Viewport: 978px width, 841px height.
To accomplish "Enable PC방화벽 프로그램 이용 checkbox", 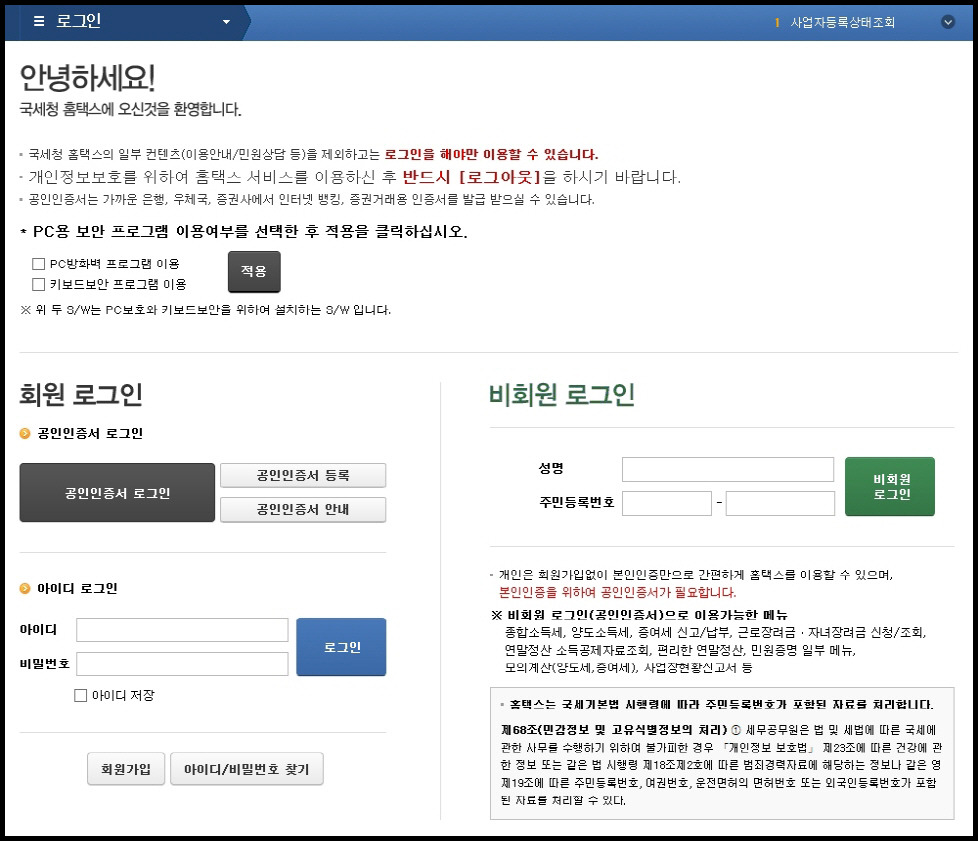I will (x=39, y=264).
